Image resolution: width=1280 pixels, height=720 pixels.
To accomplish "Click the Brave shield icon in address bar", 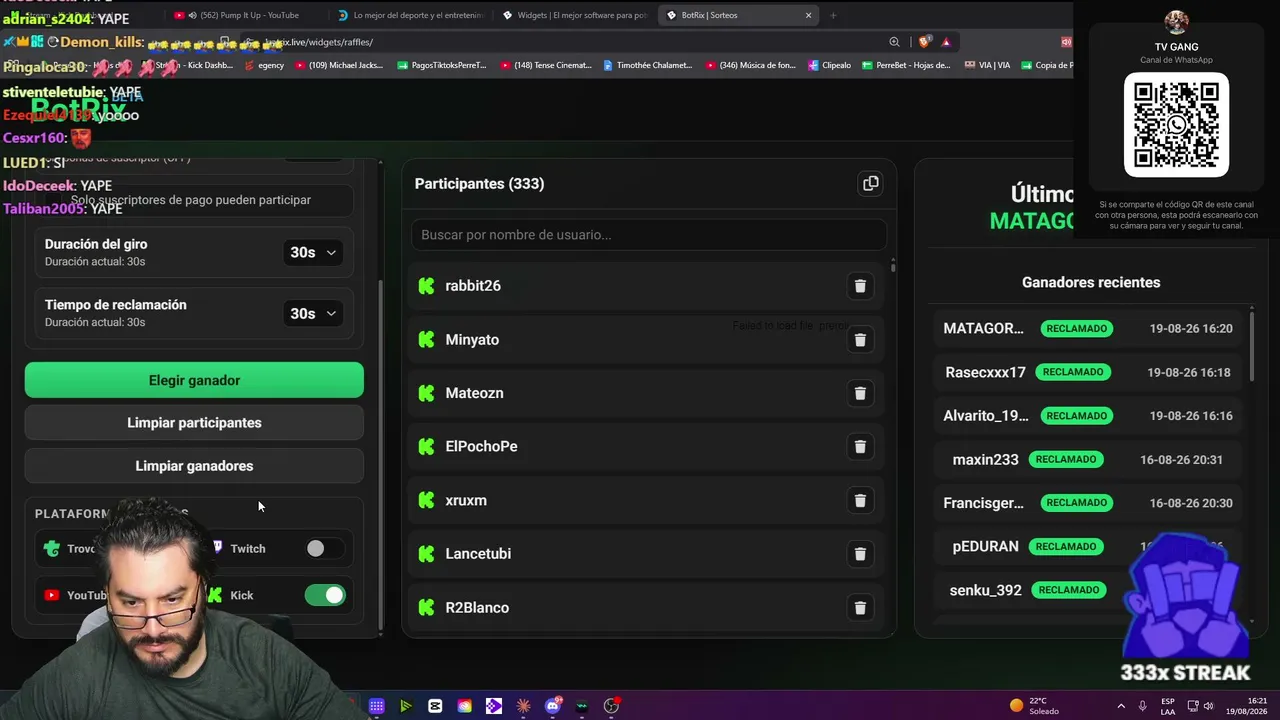I will point(923,42).
